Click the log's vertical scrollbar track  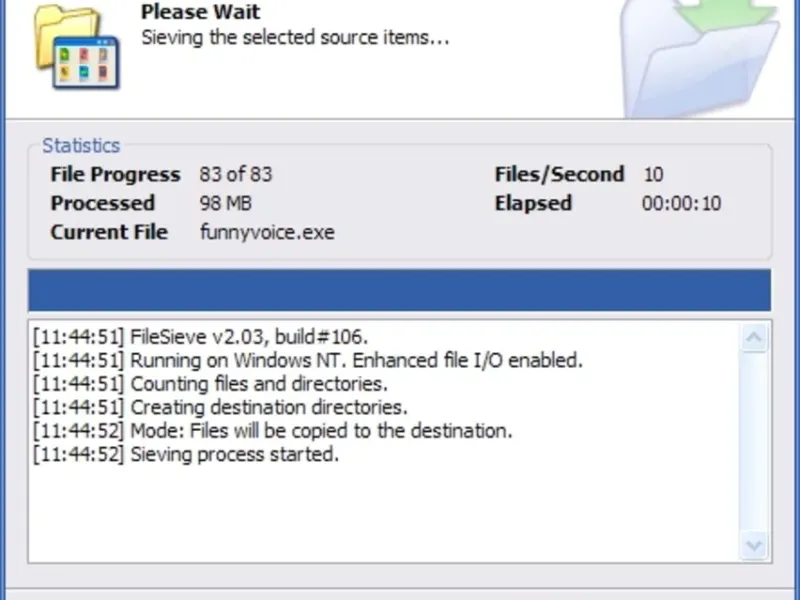click(754, 440)
